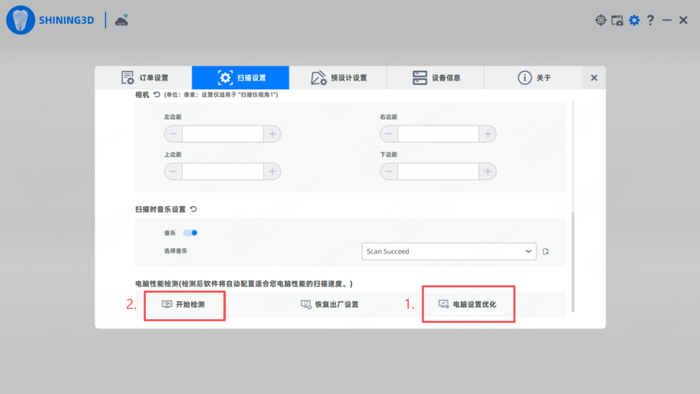Click the 左边距 value field
This screenshot has height=394, width=700.
(223, 134)
